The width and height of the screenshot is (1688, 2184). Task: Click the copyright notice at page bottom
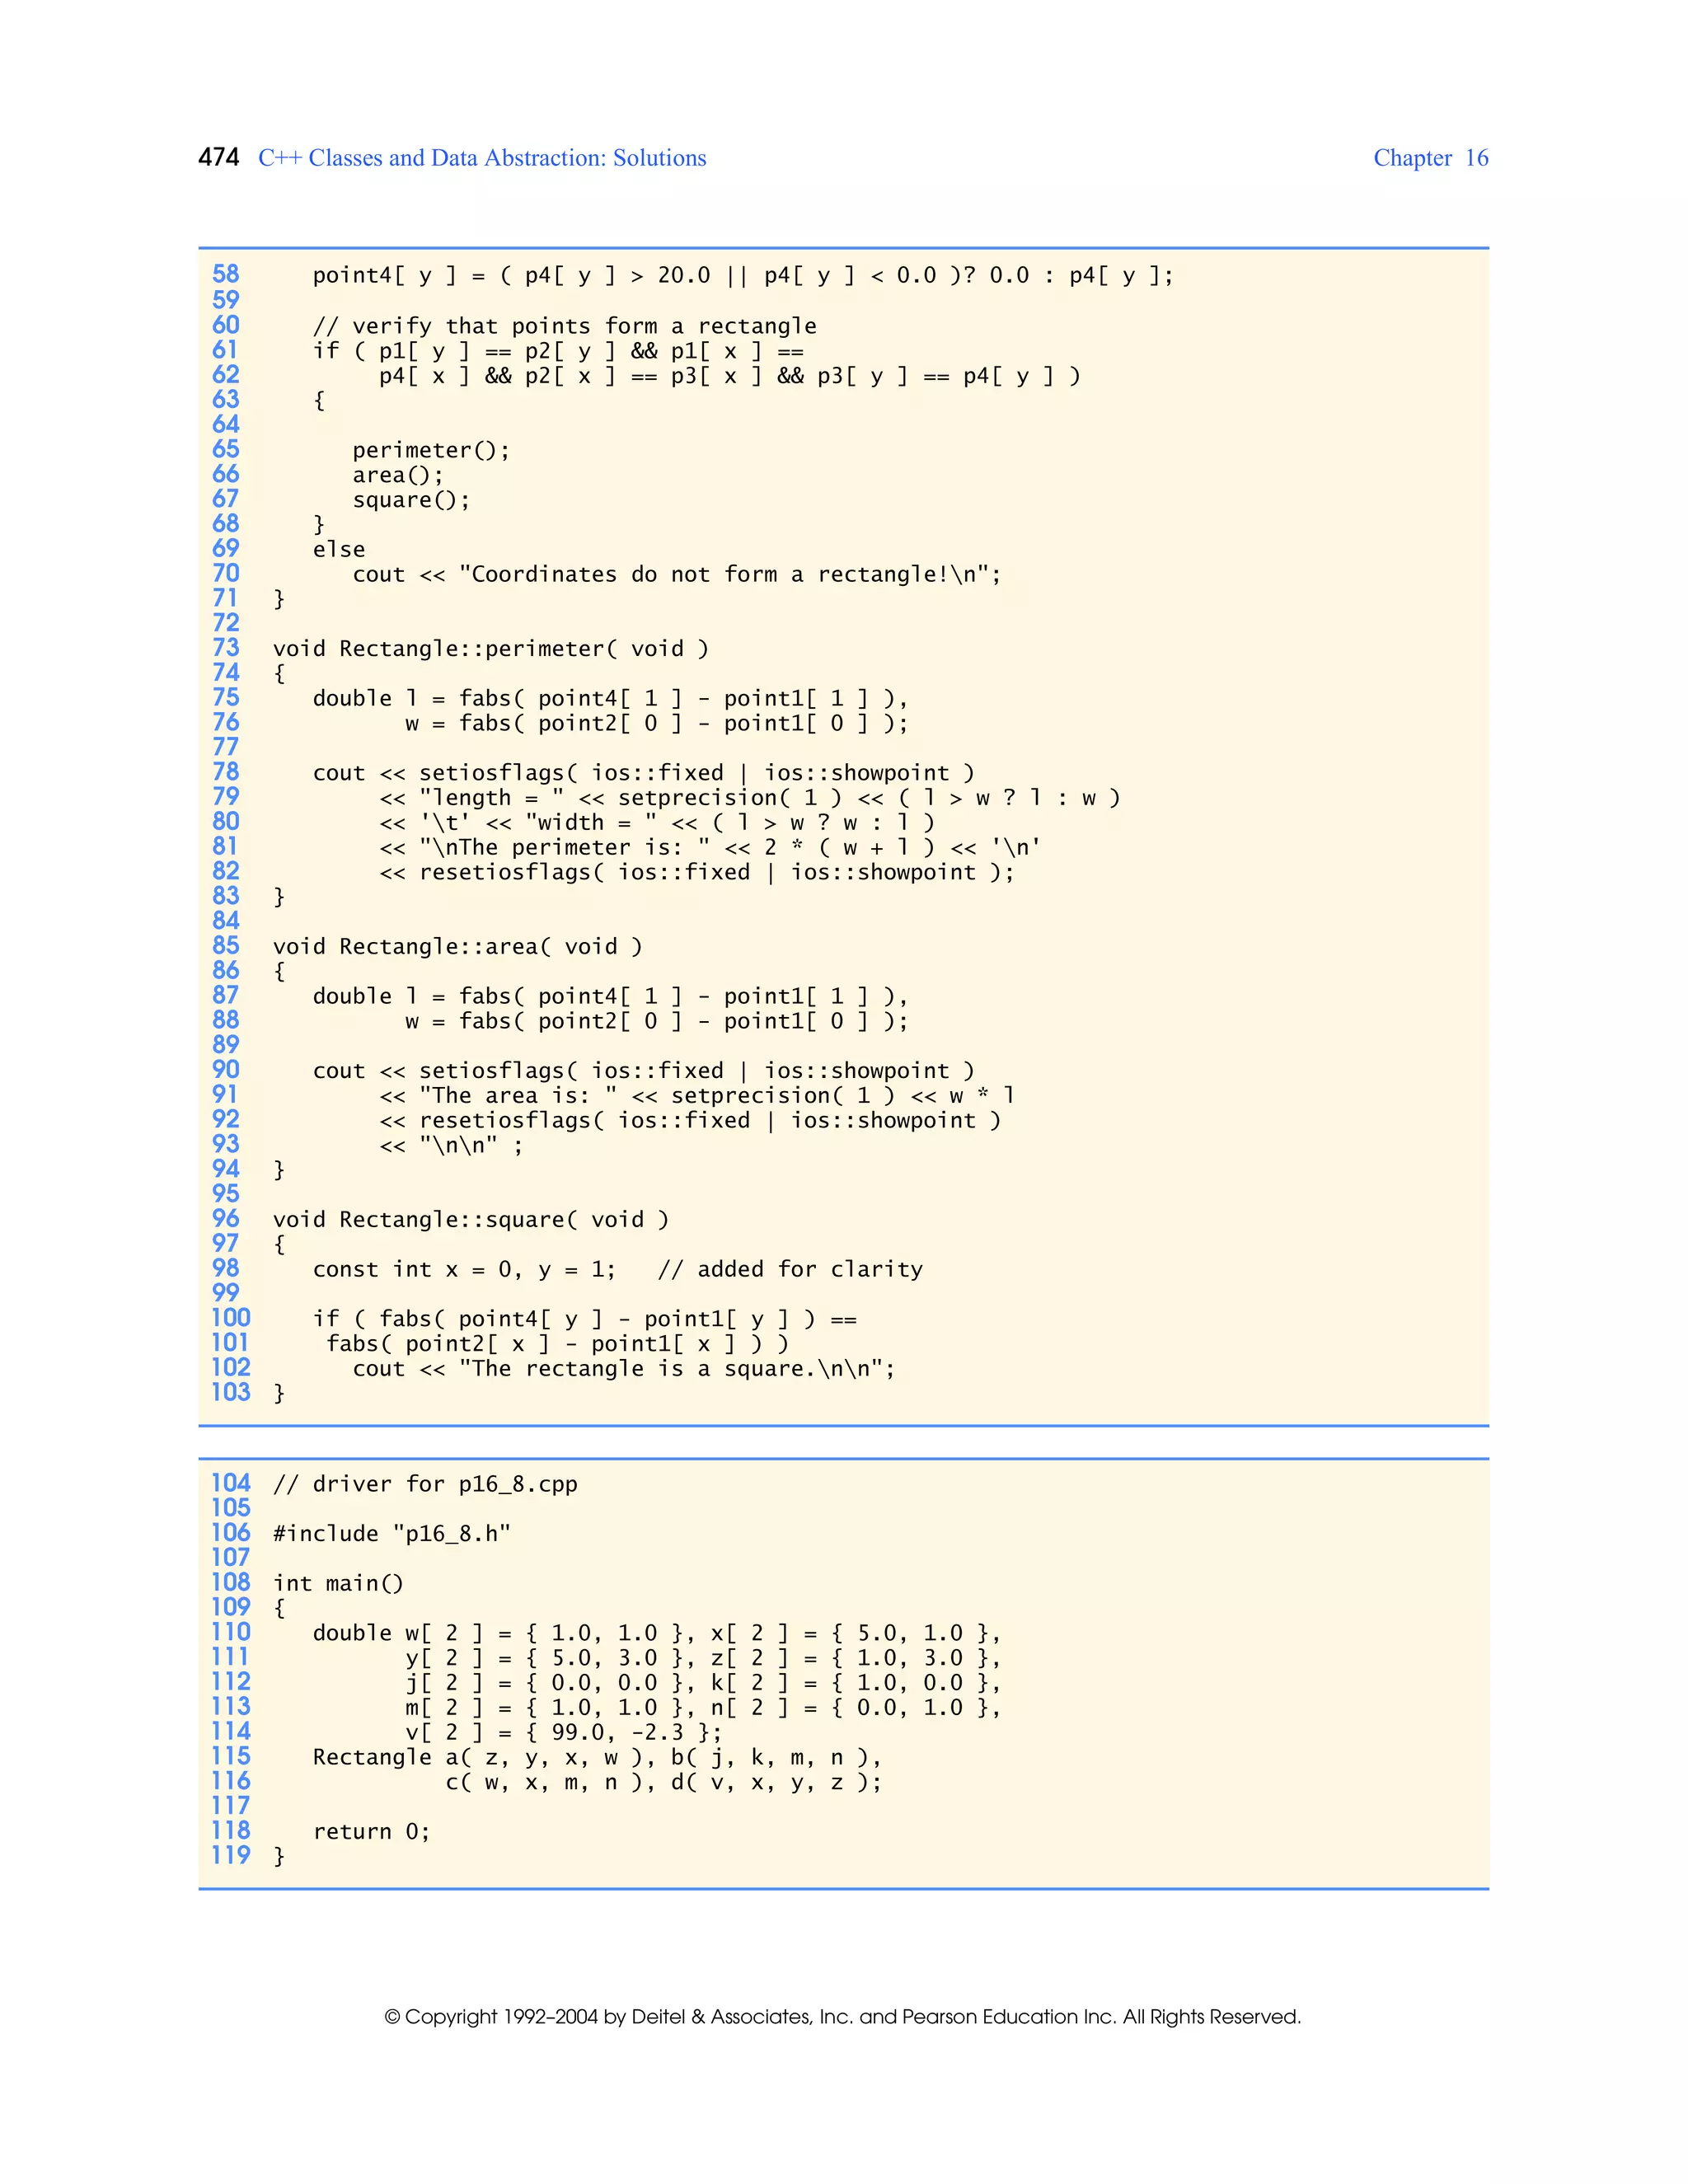click(843, 2017)
